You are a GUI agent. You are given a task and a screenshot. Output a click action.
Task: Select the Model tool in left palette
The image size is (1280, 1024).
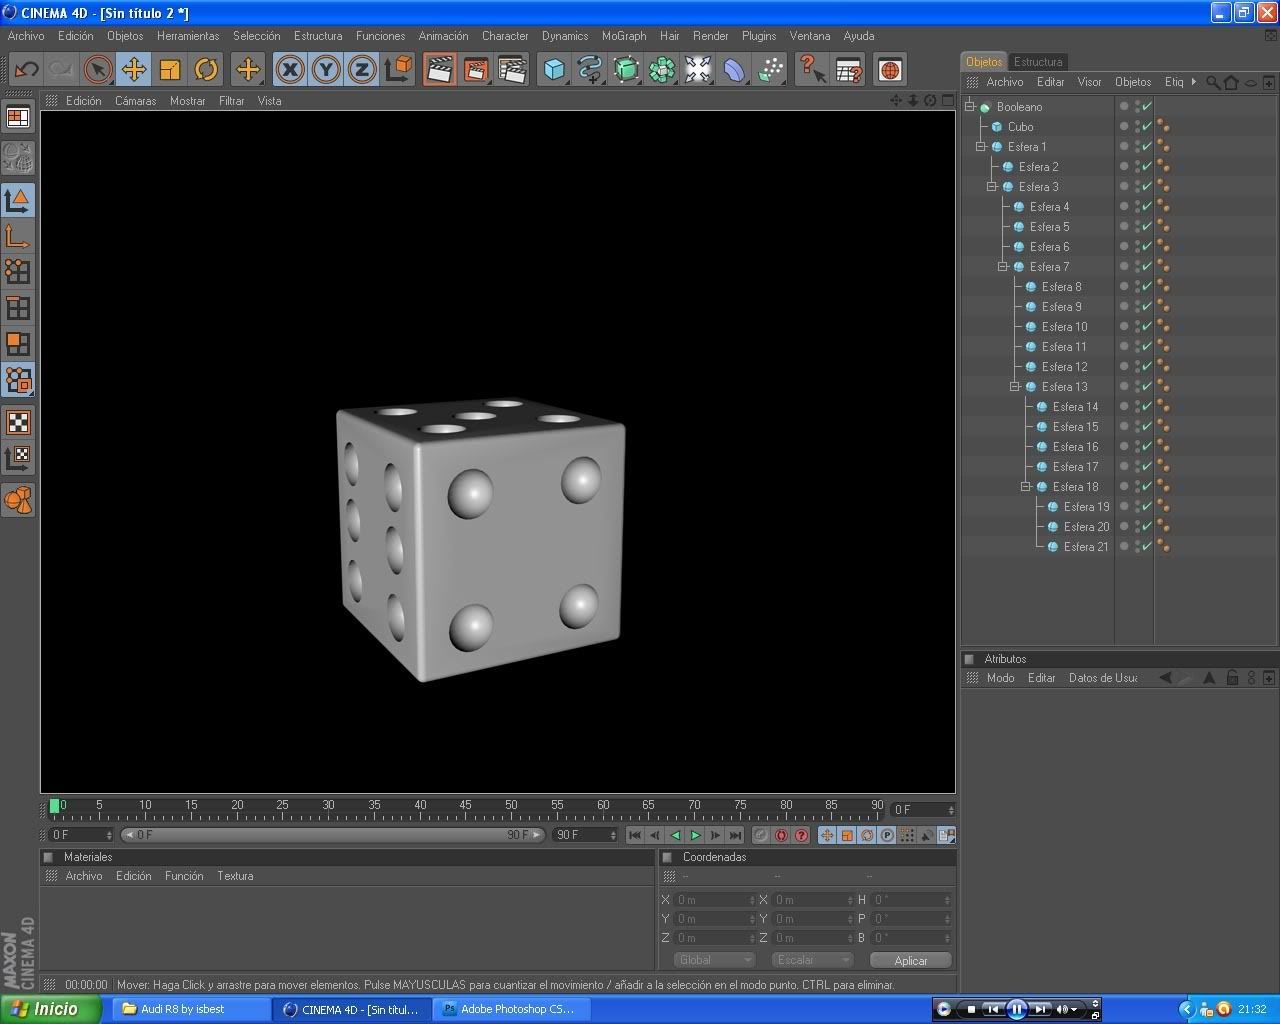coord(18,200)
